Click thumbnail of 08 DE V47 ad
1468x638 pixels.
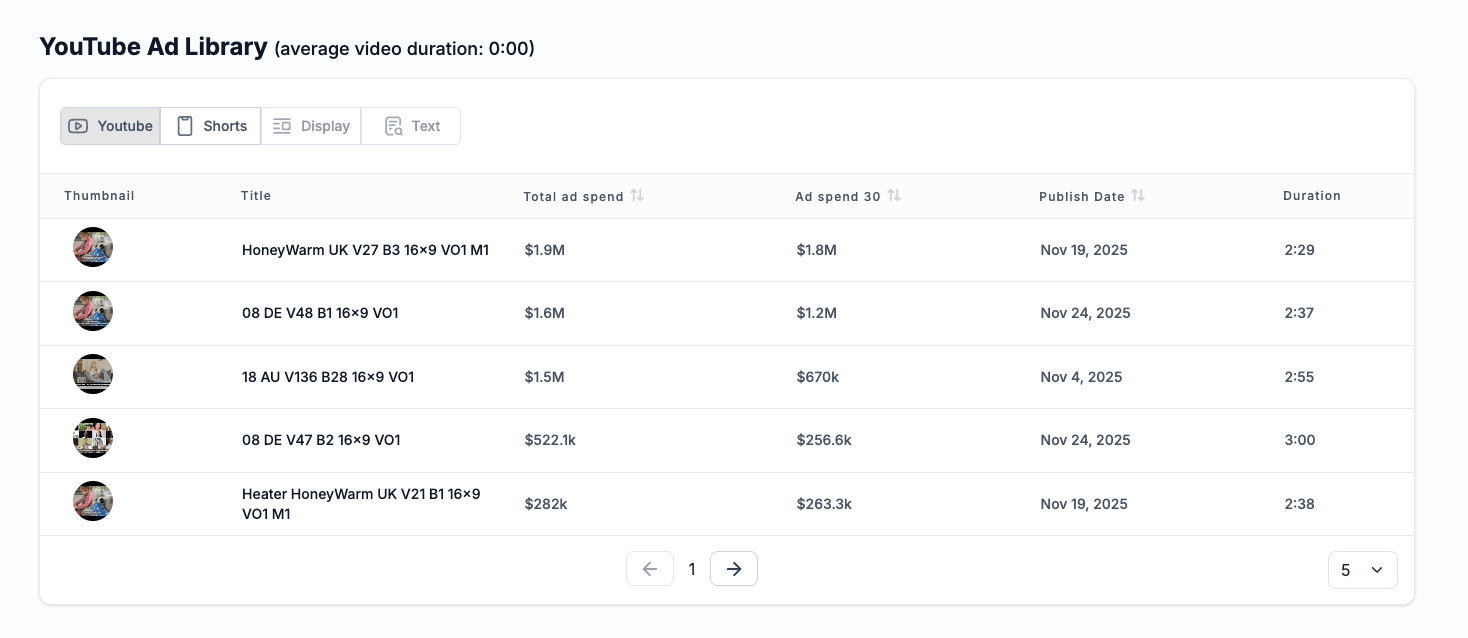coord(93,438)
